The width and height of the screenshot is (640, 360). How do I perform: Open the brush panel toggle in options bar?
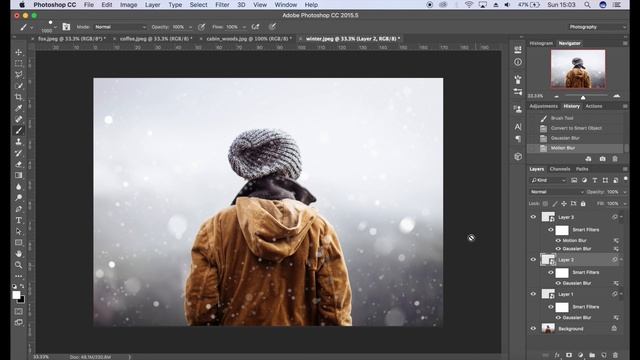[x=66, y=27]
